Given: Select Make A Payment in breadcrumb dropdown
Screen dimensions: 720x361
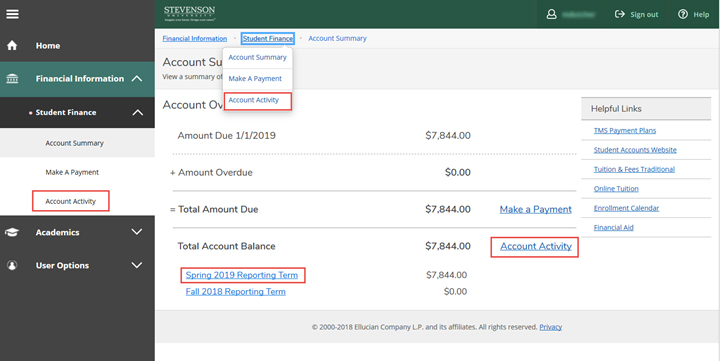Looking at the screenshot, I should 255,79.
